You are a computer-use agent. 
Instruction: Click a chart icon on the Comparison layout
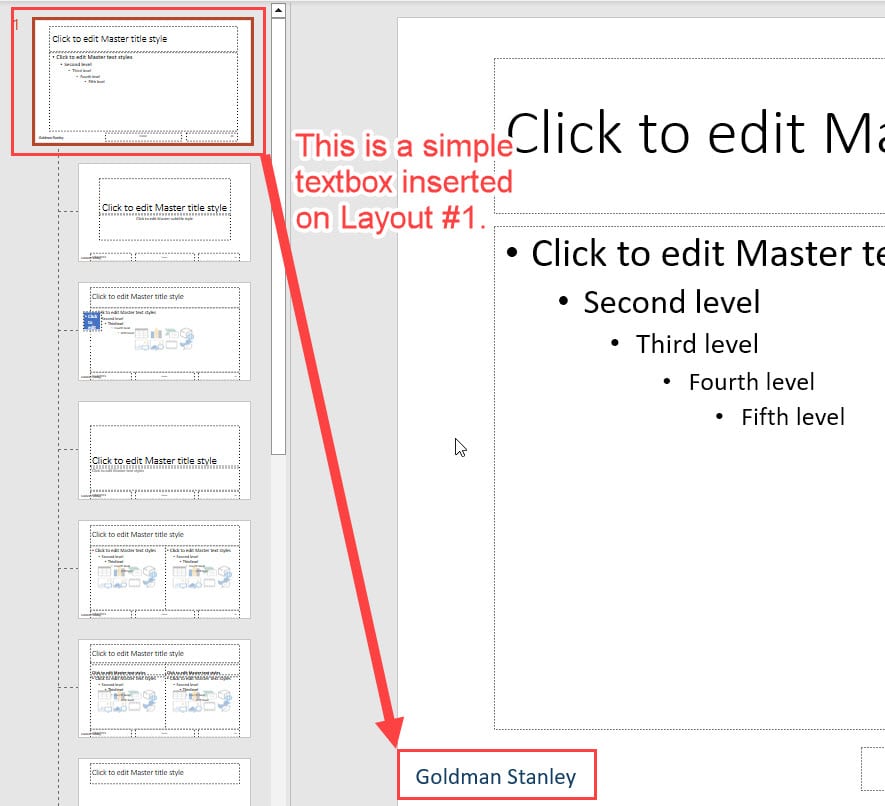click(117, 698)
